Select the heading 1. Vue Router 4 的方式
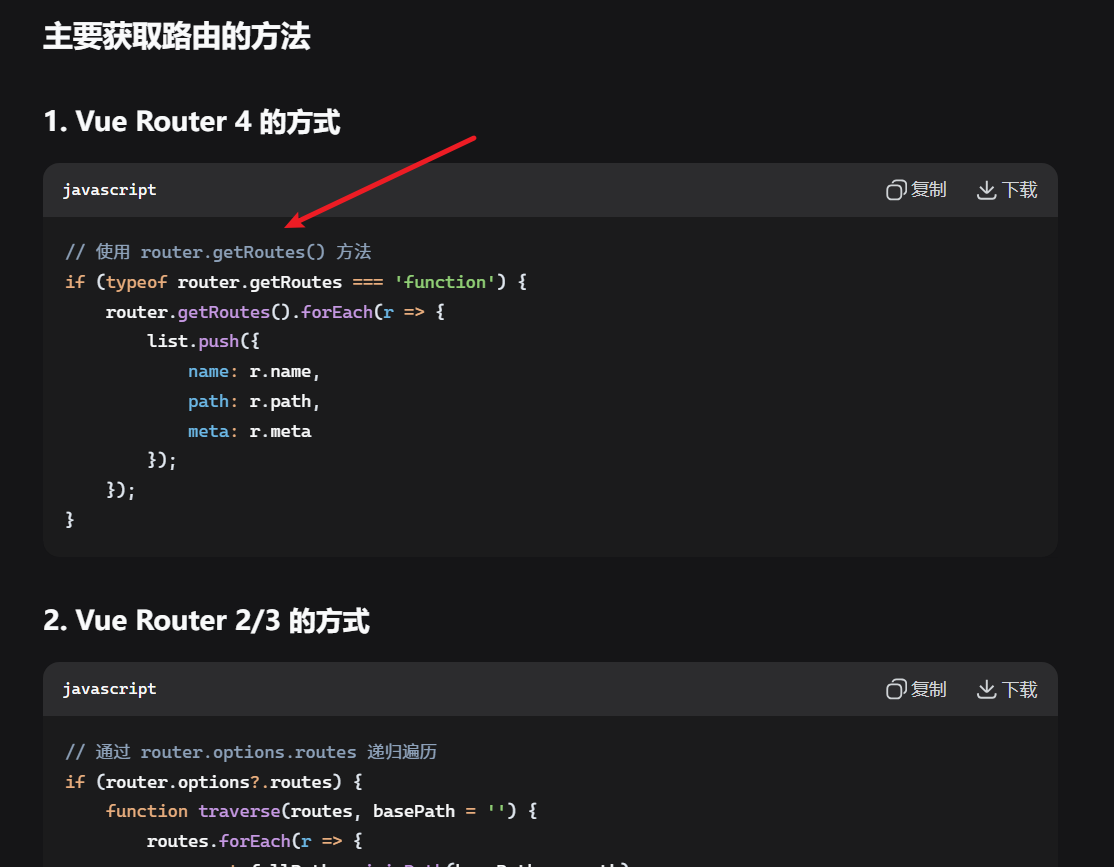This screenshot has height=867, width=1114. tap(192, 122)
